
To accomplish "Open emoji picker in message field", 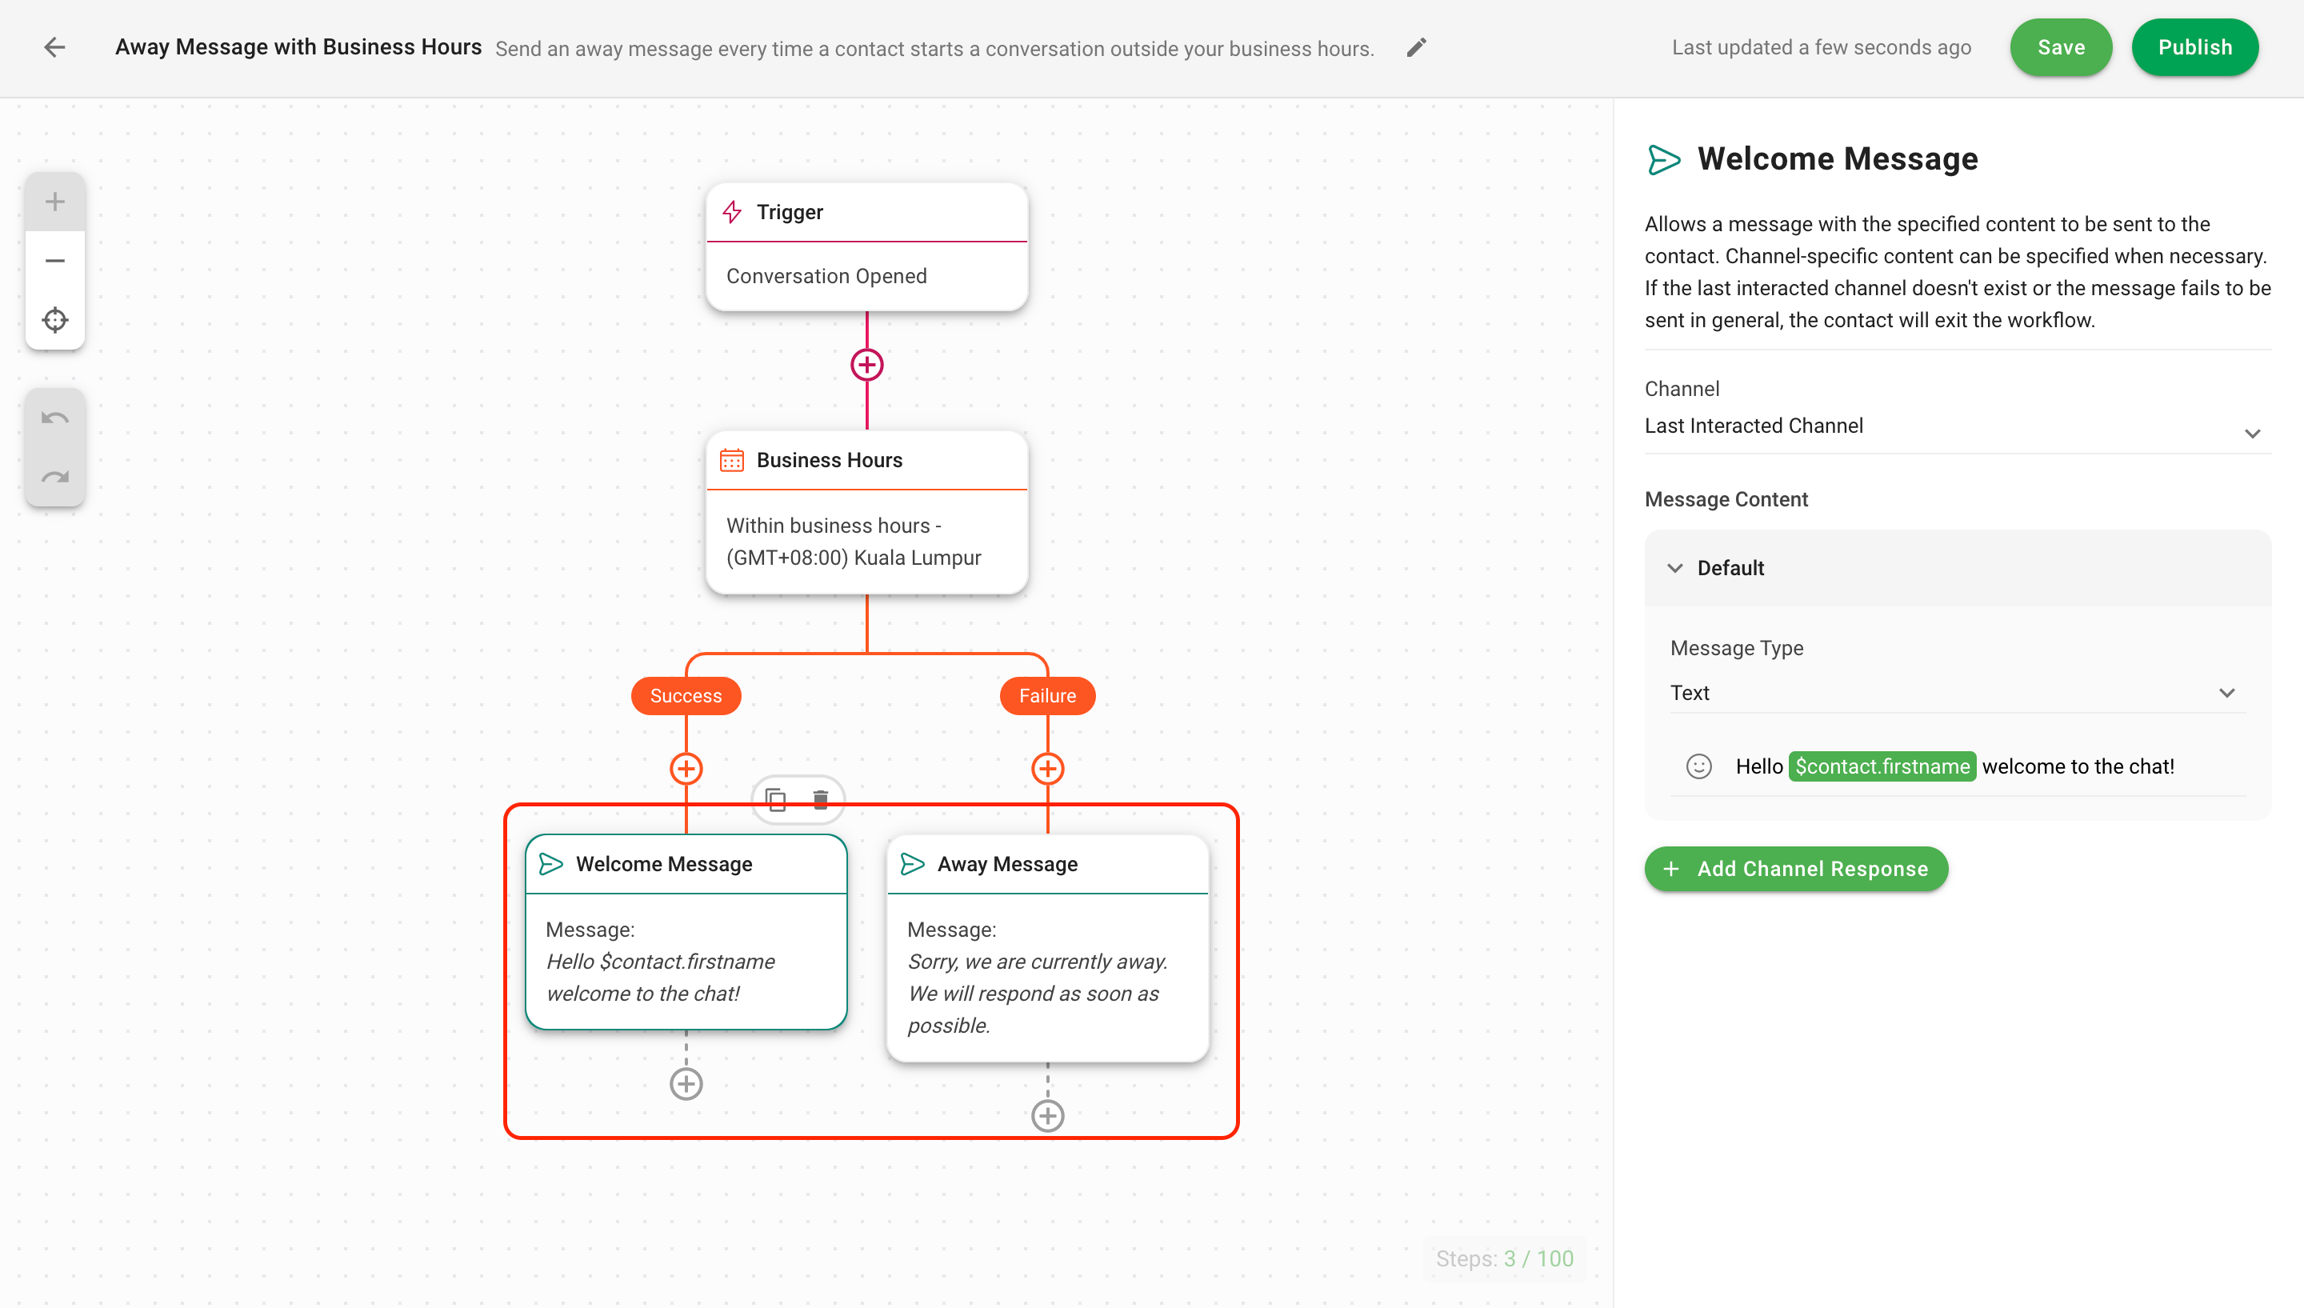I will pyautogui.click(x=1698, y=766).
